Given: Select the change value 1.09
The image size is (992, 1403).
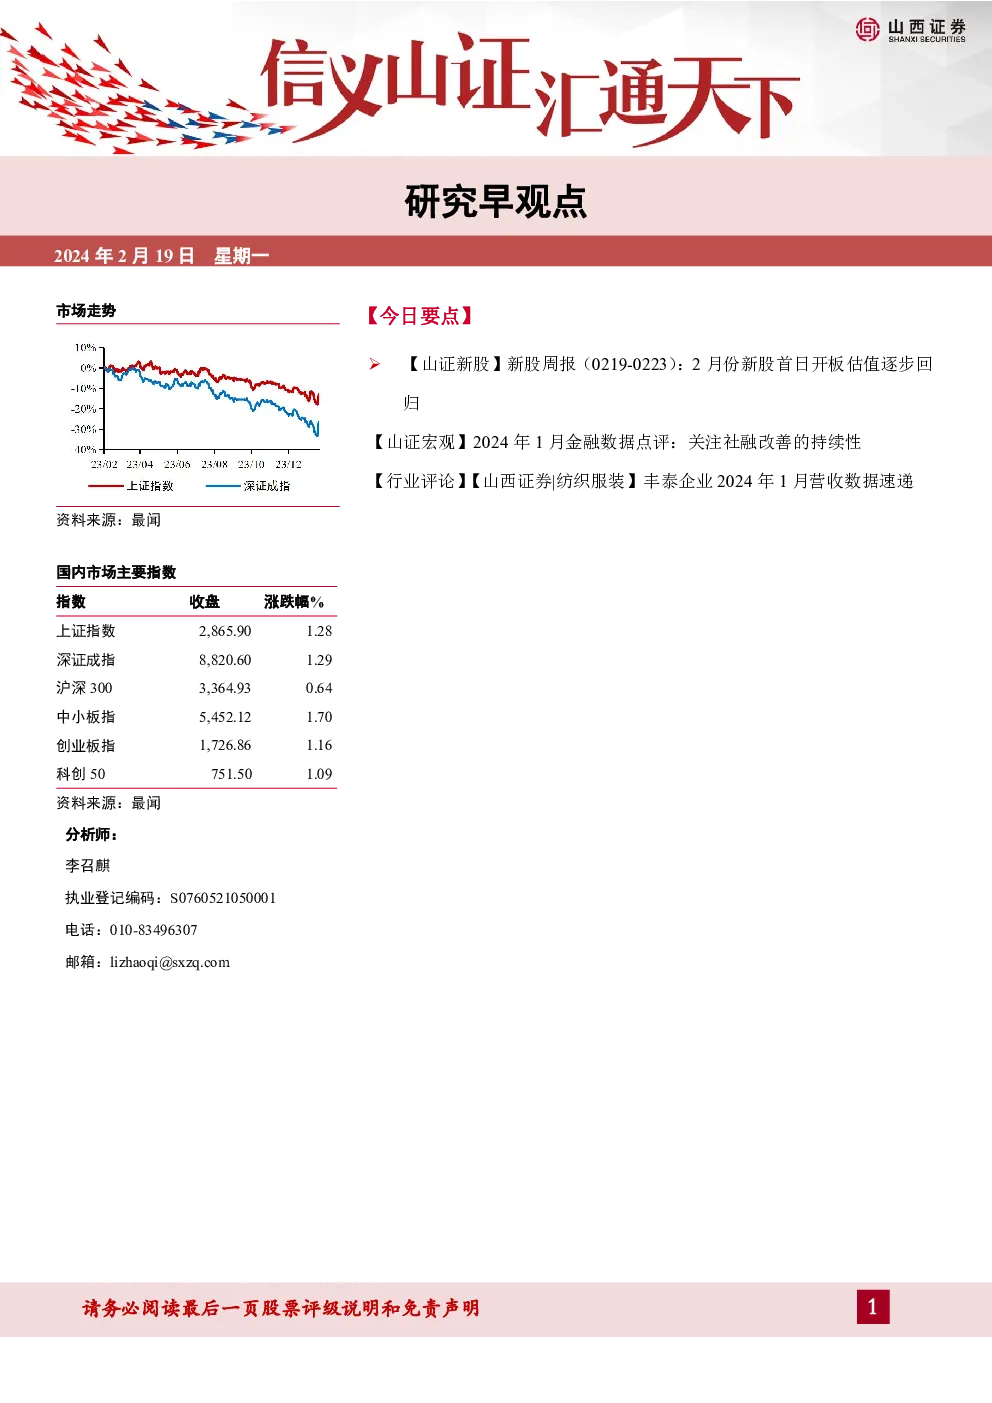Looking at the screenshot, I should click(319, 774).
